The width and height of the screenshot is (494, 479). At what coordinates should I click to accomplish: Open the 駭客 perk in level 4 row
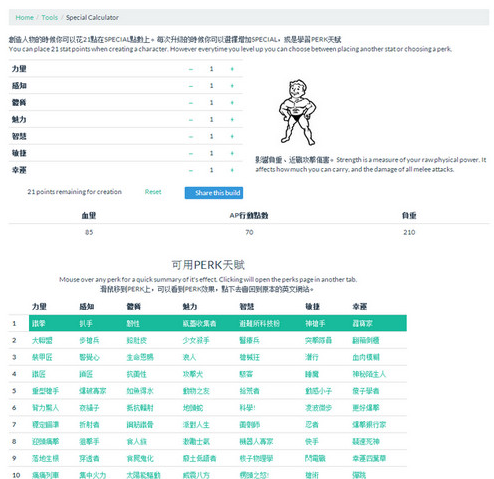click(246, 374)
